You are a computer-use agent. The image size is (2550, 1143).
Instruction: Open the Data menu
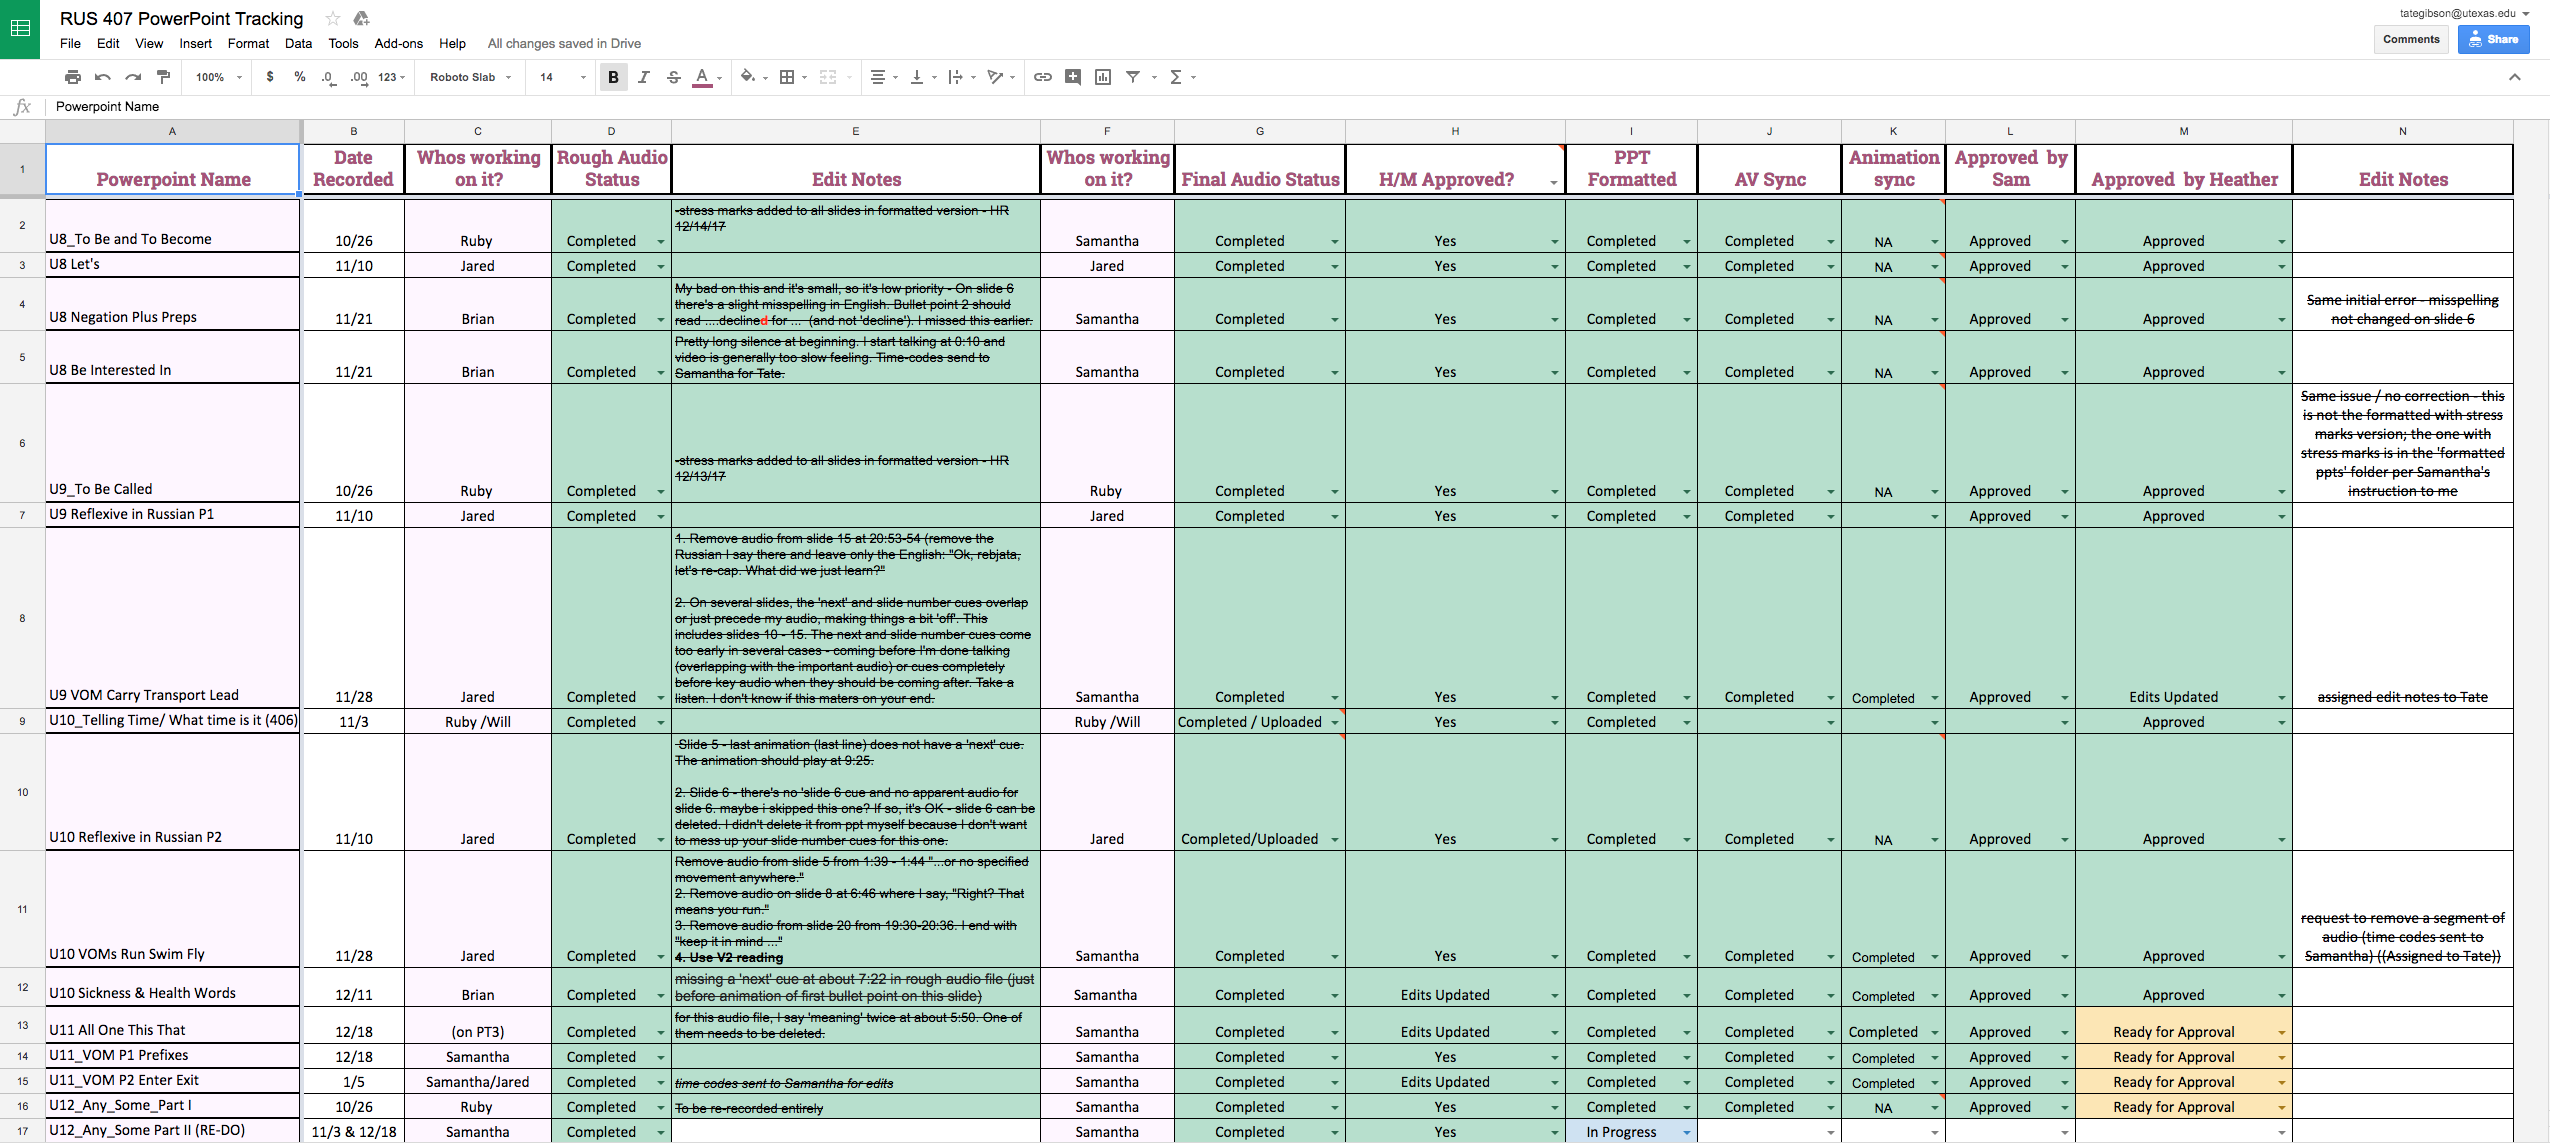click(x=298, y=43)
